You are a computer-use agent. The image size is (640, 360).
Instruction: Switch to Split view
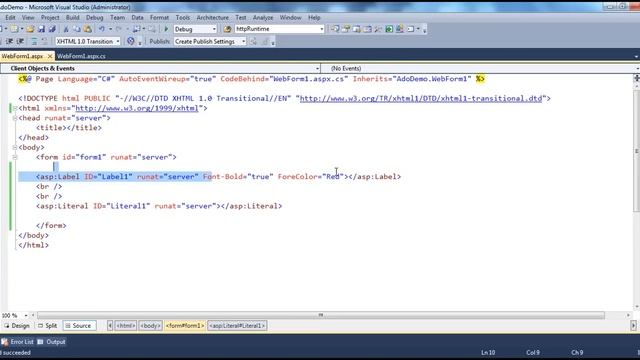coord(47,326)
